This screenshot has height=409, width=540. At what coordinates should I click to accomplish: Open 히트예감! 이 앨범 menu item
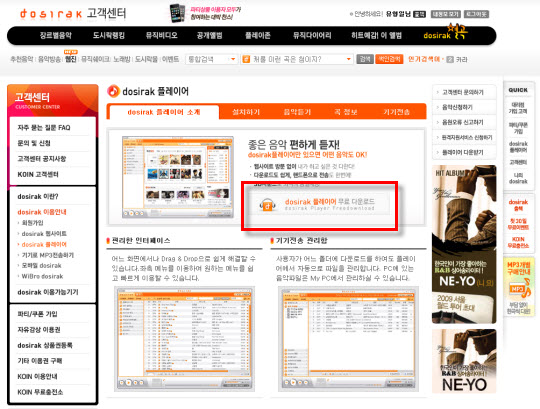coord(376,35)
